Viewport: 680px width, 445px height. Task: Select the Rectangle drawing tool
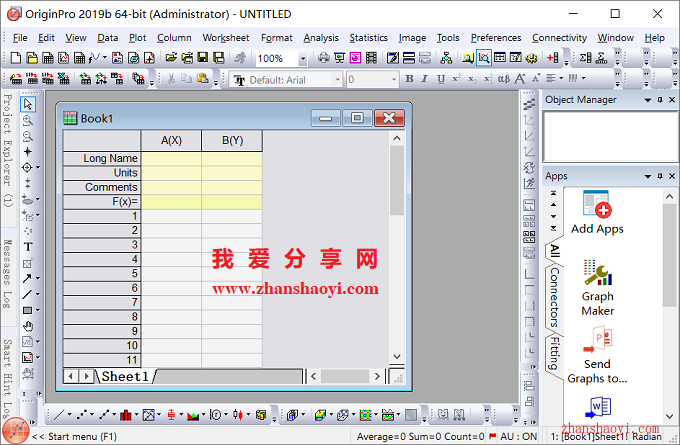point(27,310)
